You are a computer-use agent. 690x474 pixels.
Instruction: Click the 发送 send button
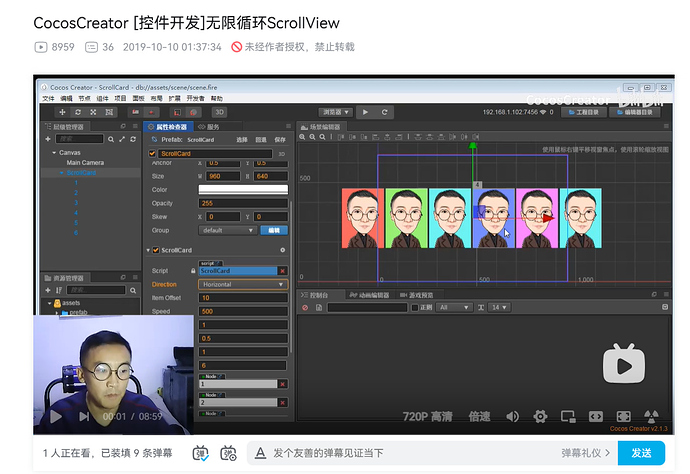pos(641,453)
